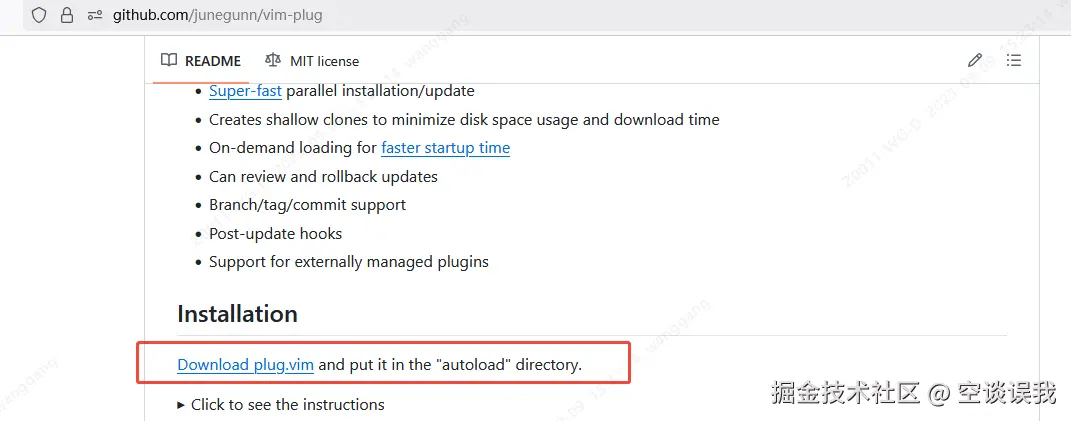Click the 'Post-update hooks' bullet text

275,233
